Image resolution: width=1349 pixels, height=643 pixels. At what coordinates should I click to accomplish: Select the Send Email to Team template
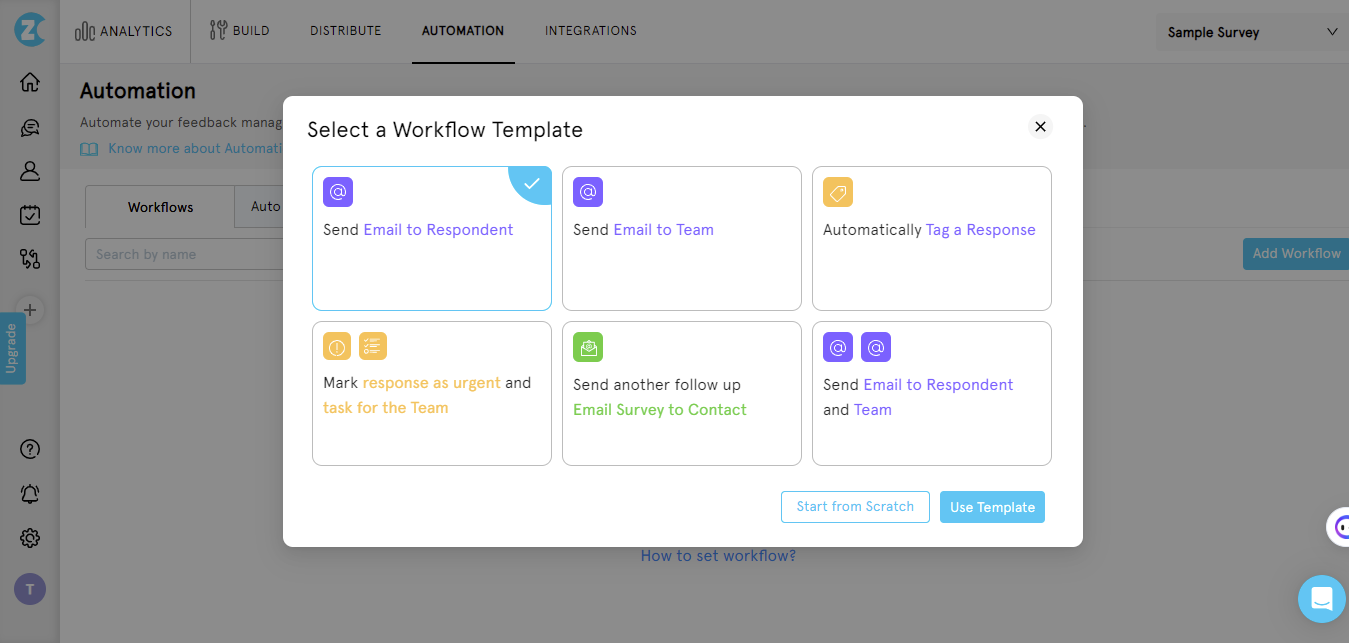(x=681, y=238)
